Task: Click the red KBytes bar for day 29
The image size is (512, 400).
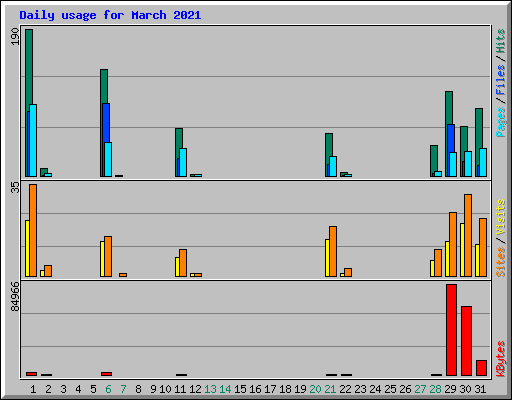Action: pos(451,330)
